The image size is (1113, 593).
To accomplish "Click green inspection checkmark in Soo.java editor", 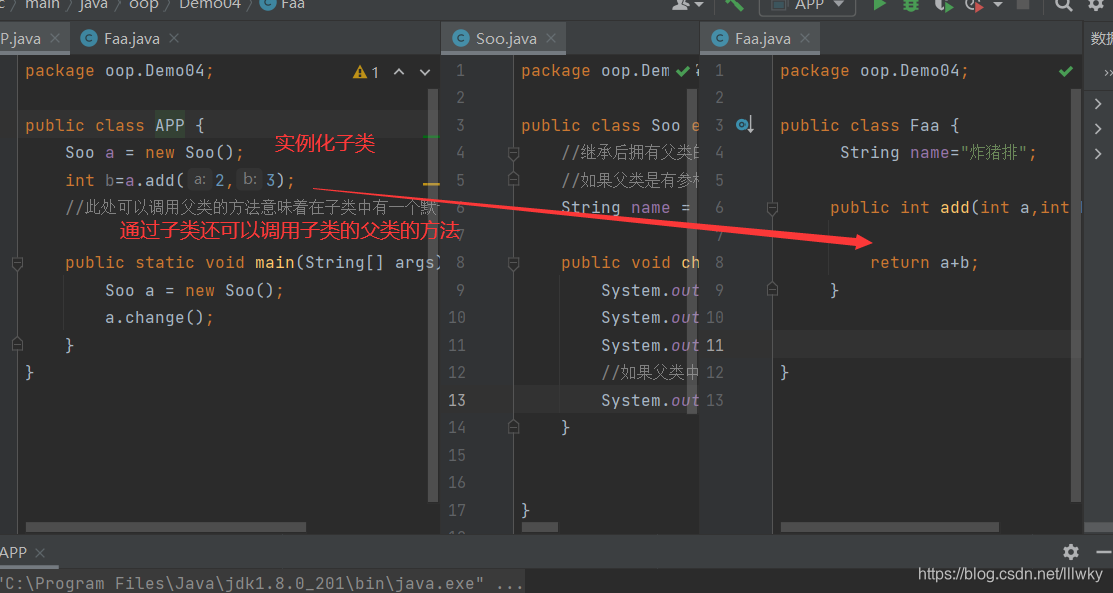I will [x=683, y=71].
